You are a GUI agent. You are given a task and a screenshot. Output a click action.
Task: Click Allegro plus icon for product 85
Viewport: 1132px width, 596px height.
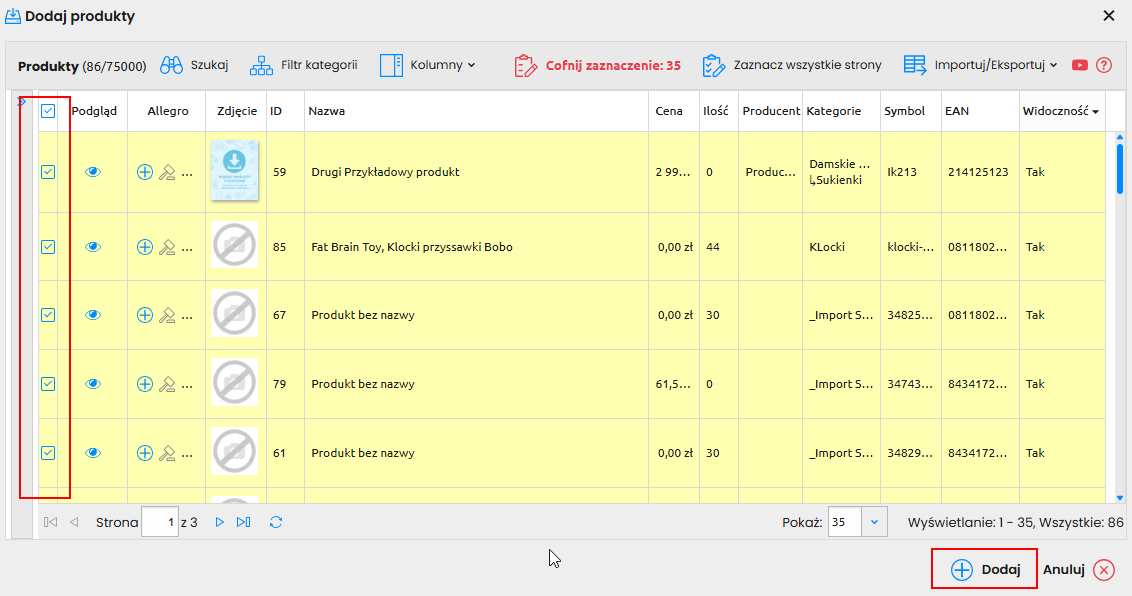tap(145, 247)
